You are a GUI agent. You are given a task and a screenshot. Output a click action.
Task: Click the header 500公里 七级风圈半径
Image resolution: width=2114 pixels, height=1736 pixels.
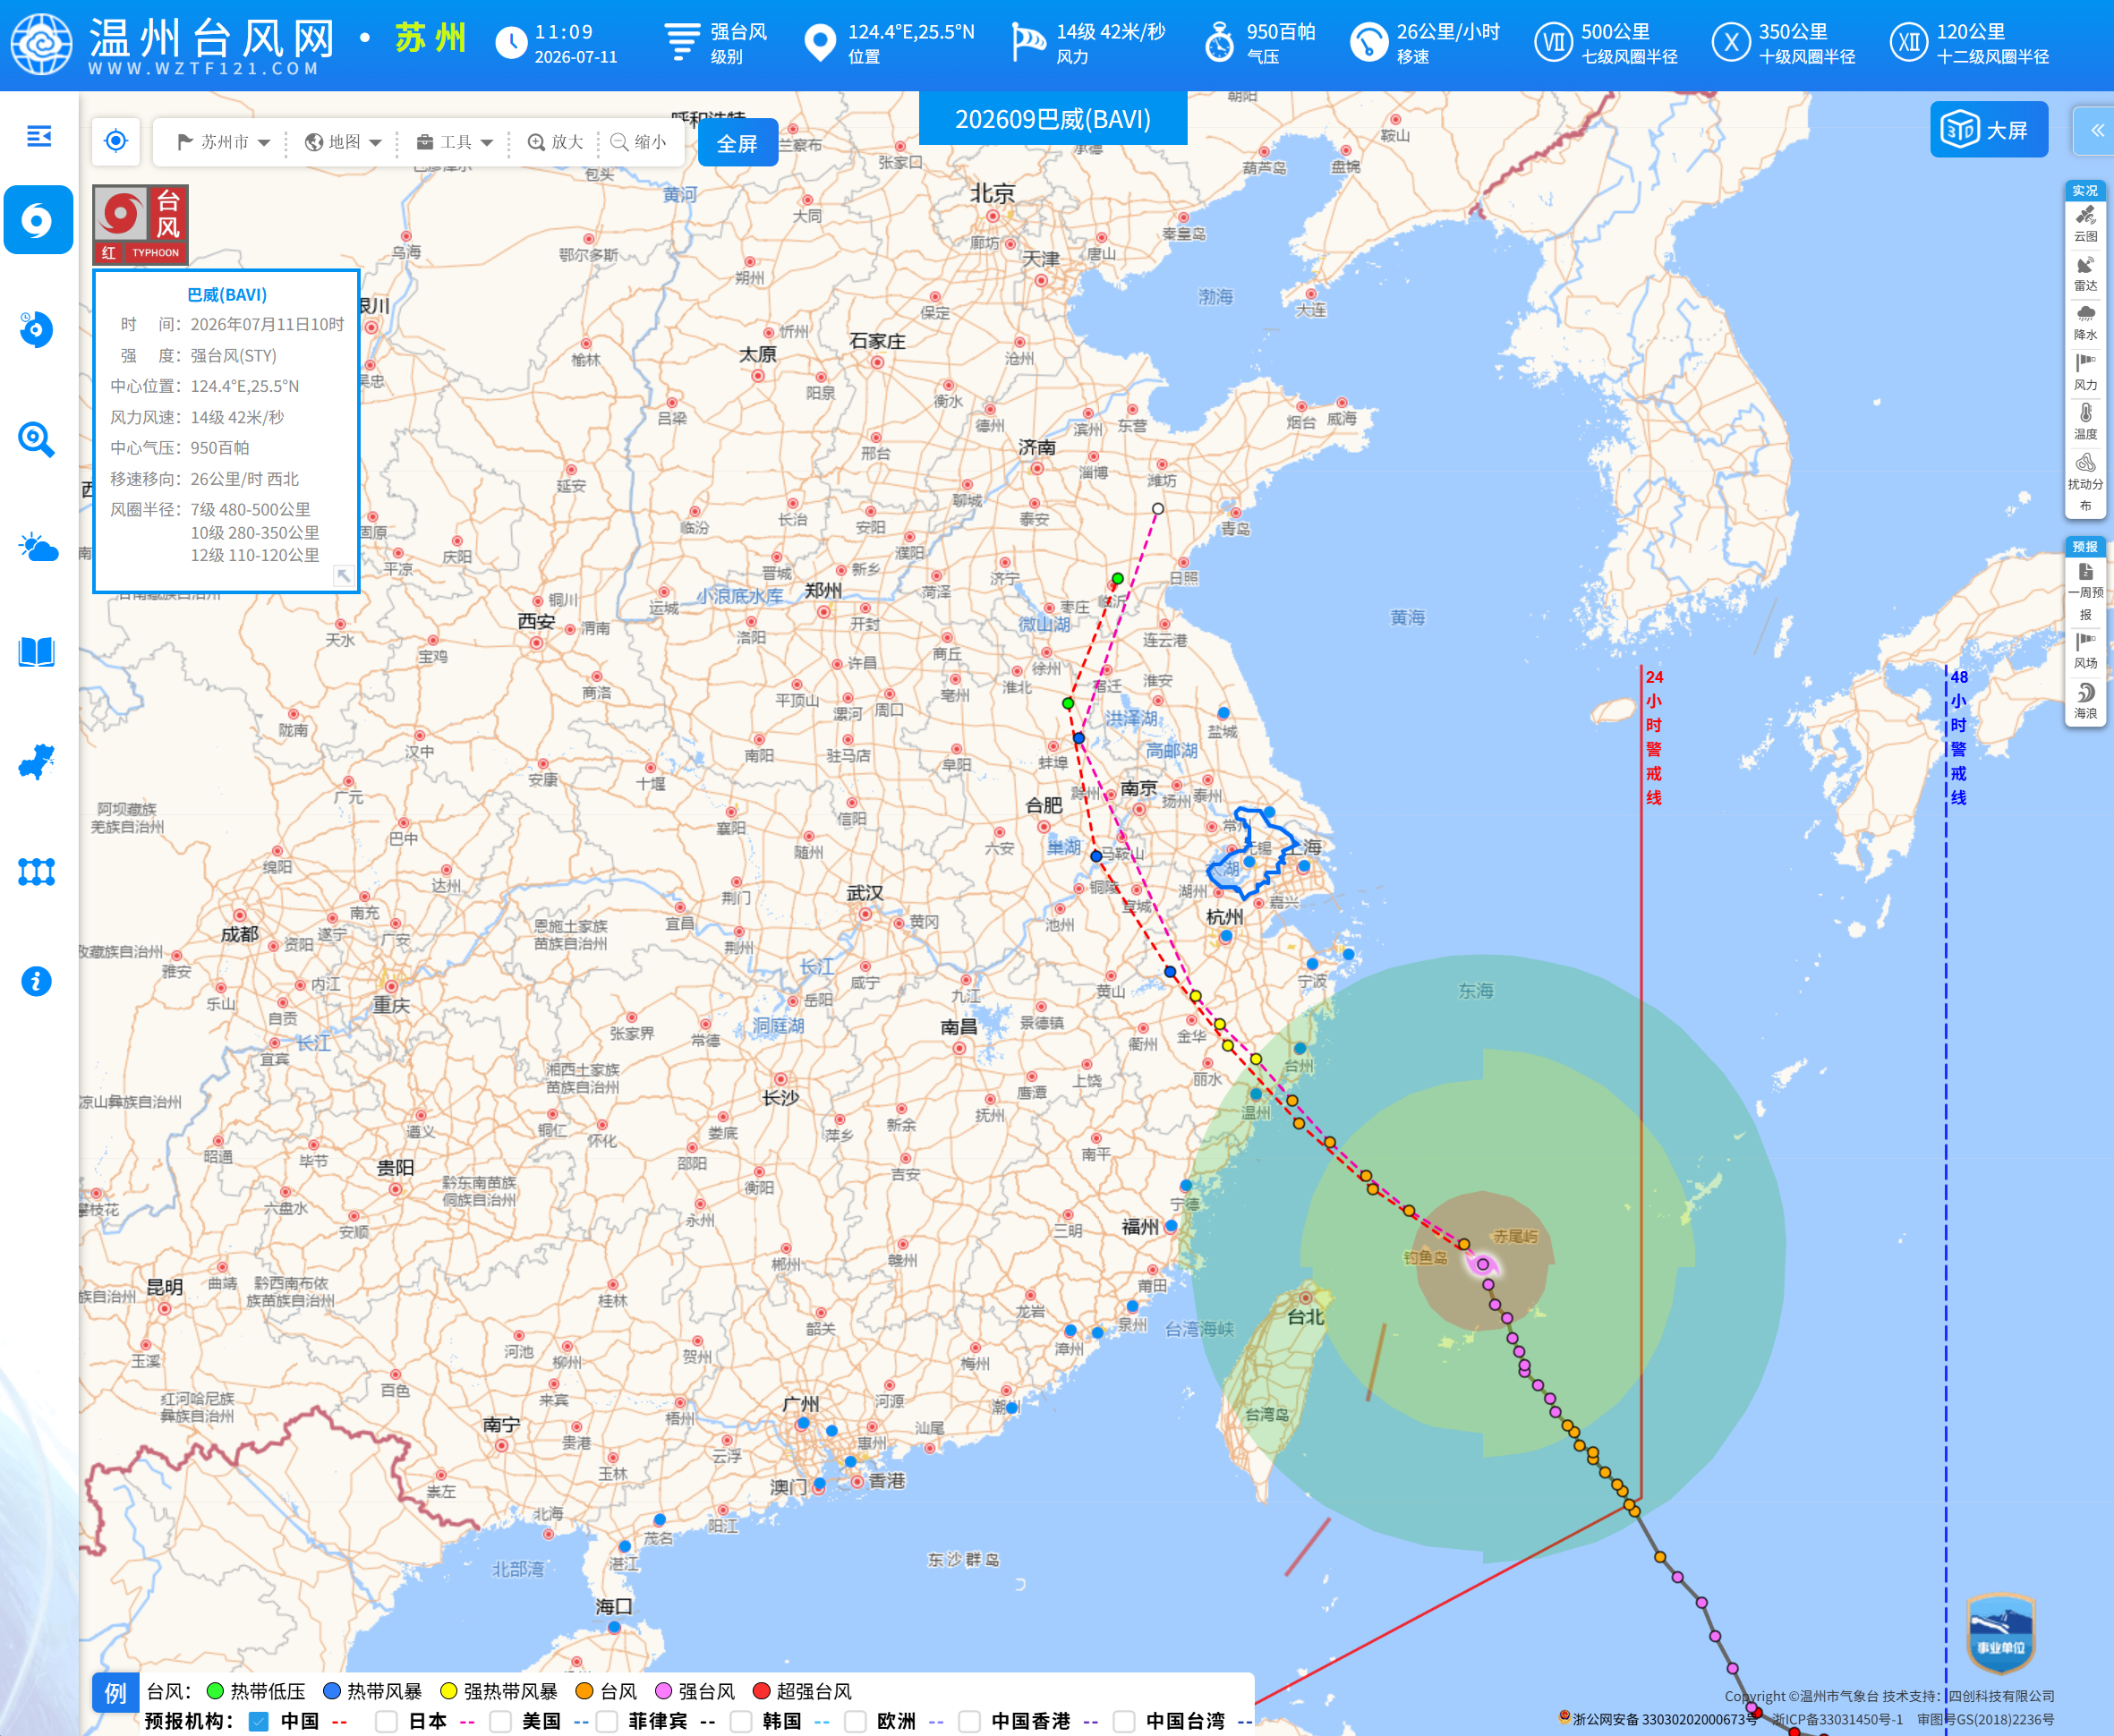click(x=1629, y=43)
